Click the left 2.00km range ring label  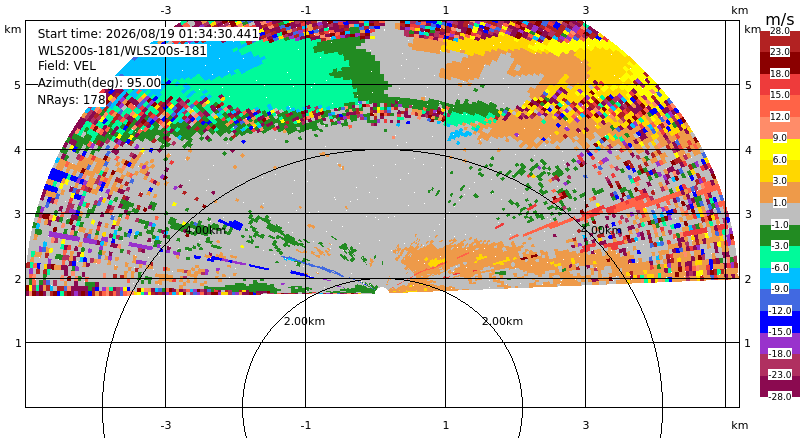point(304,321)
